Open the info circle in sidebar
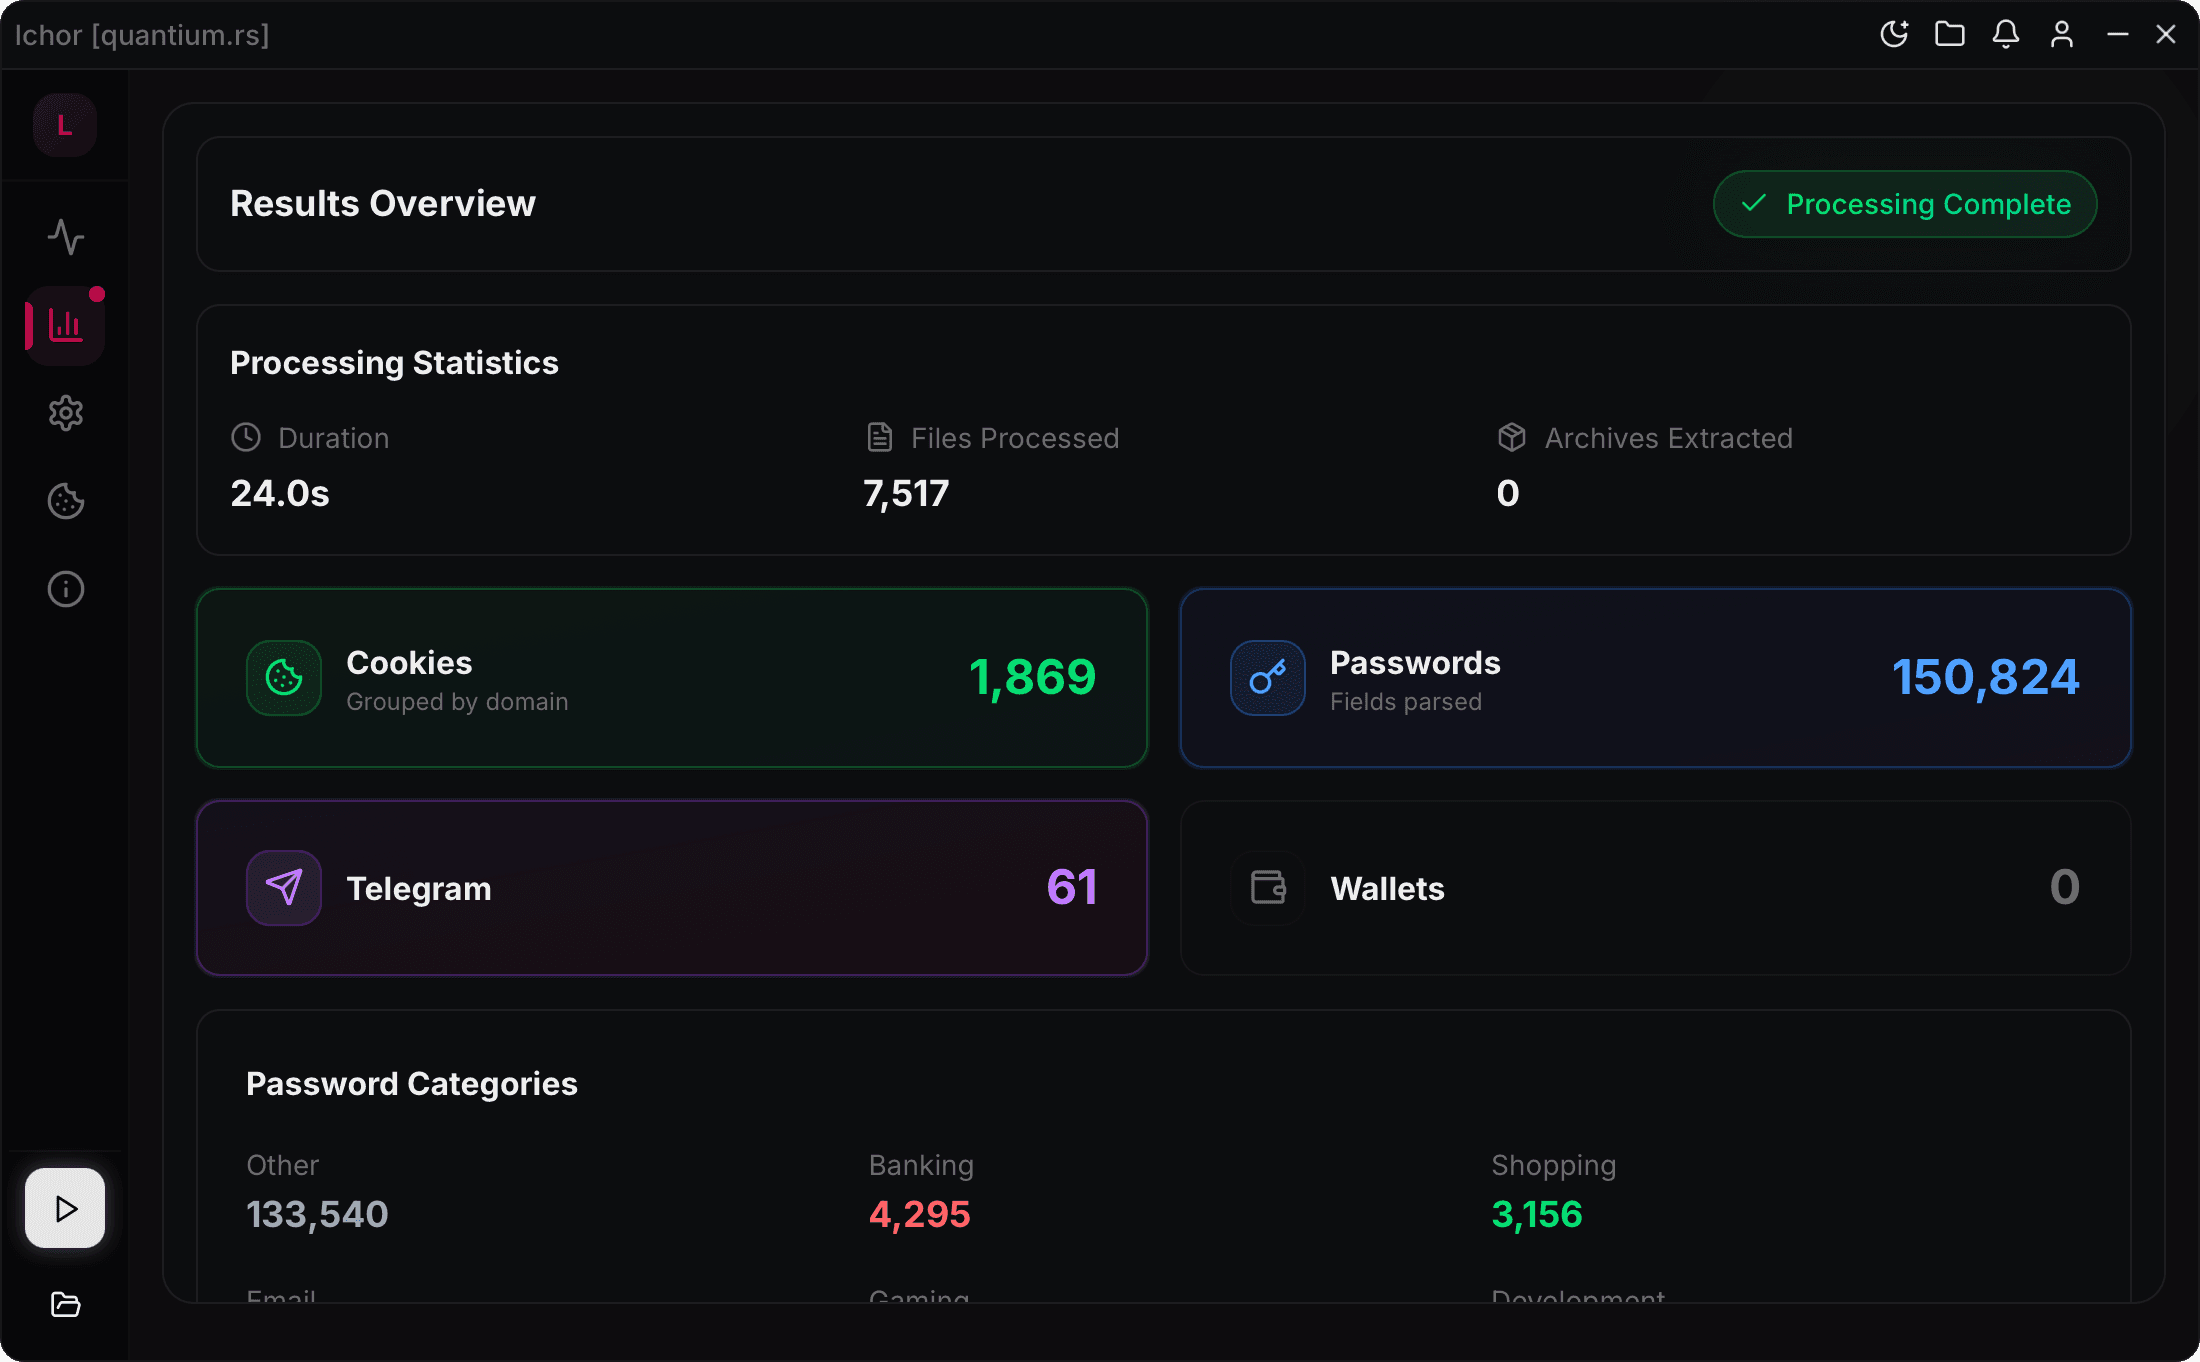This screenshot has height=1362, width=2200. (66, 589)
